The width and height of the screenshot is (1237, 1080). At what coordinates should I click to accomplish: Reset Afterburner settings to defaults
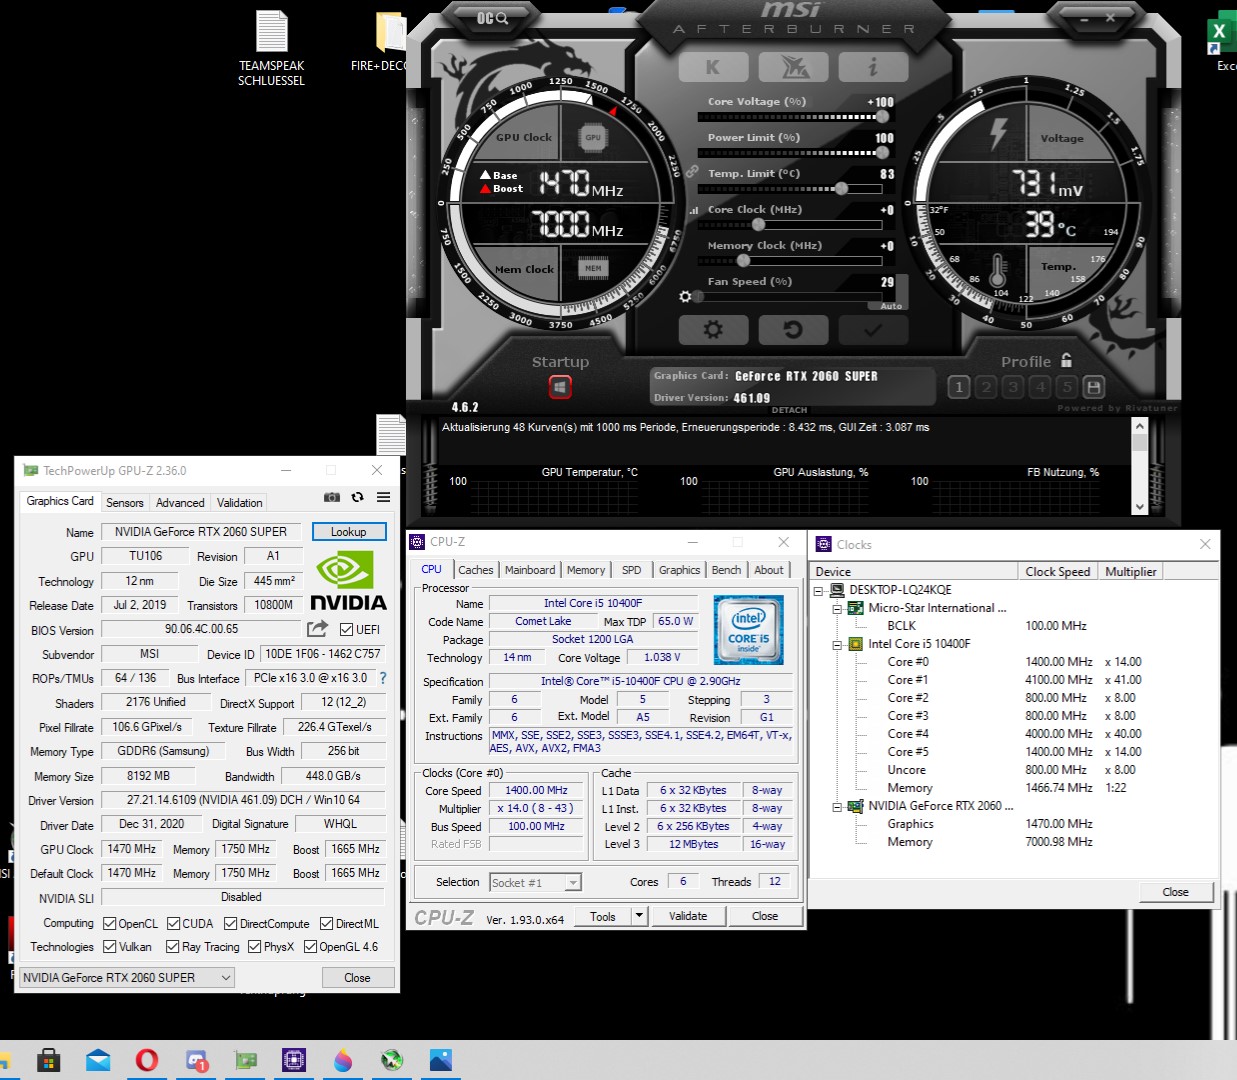[793, 329]
